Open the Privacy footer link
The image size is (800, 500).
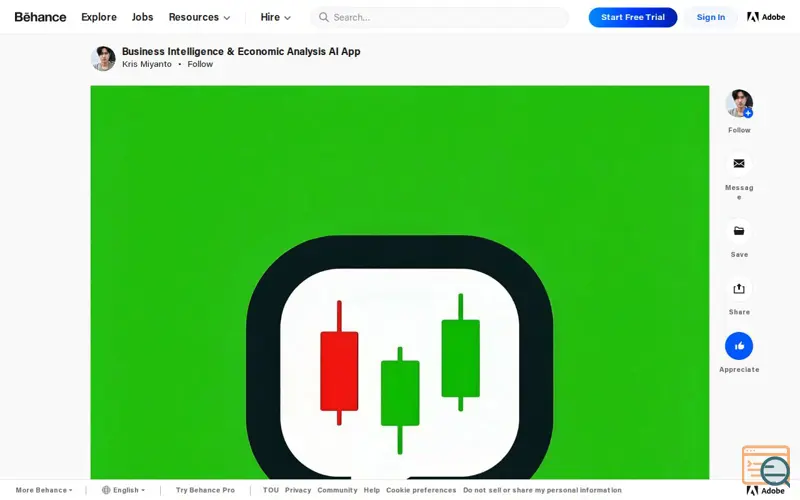[x=298, y=490]
